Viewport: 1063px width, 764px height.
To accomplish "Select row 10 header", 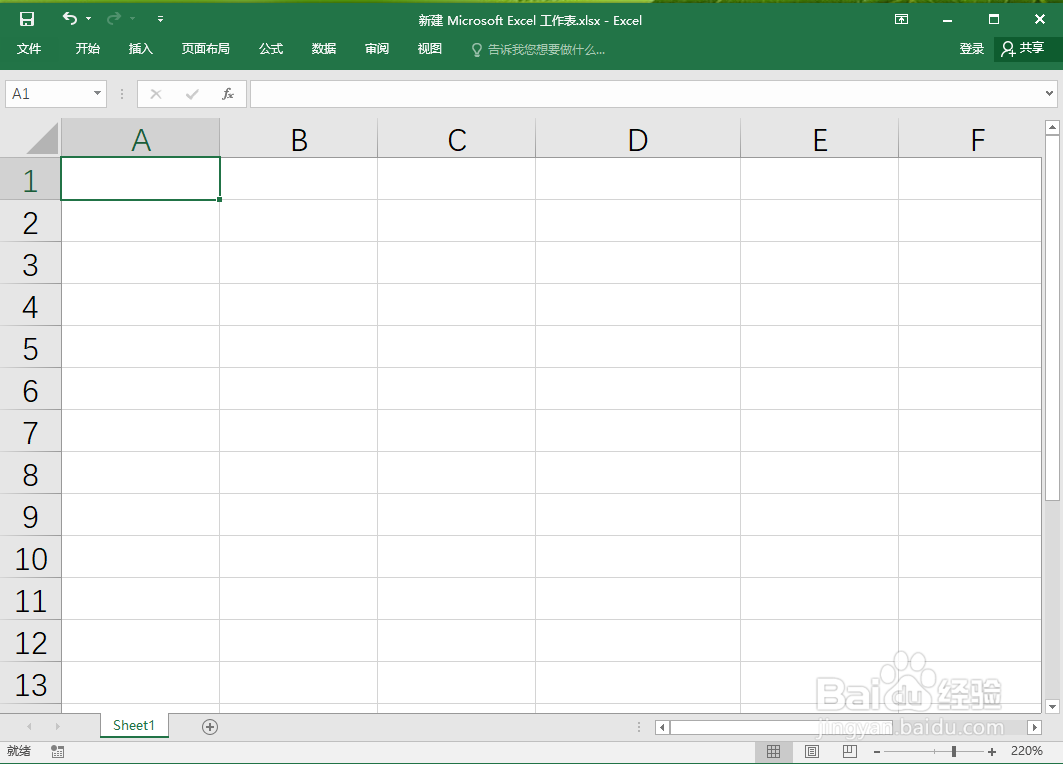I will click(x=31, y=557).
